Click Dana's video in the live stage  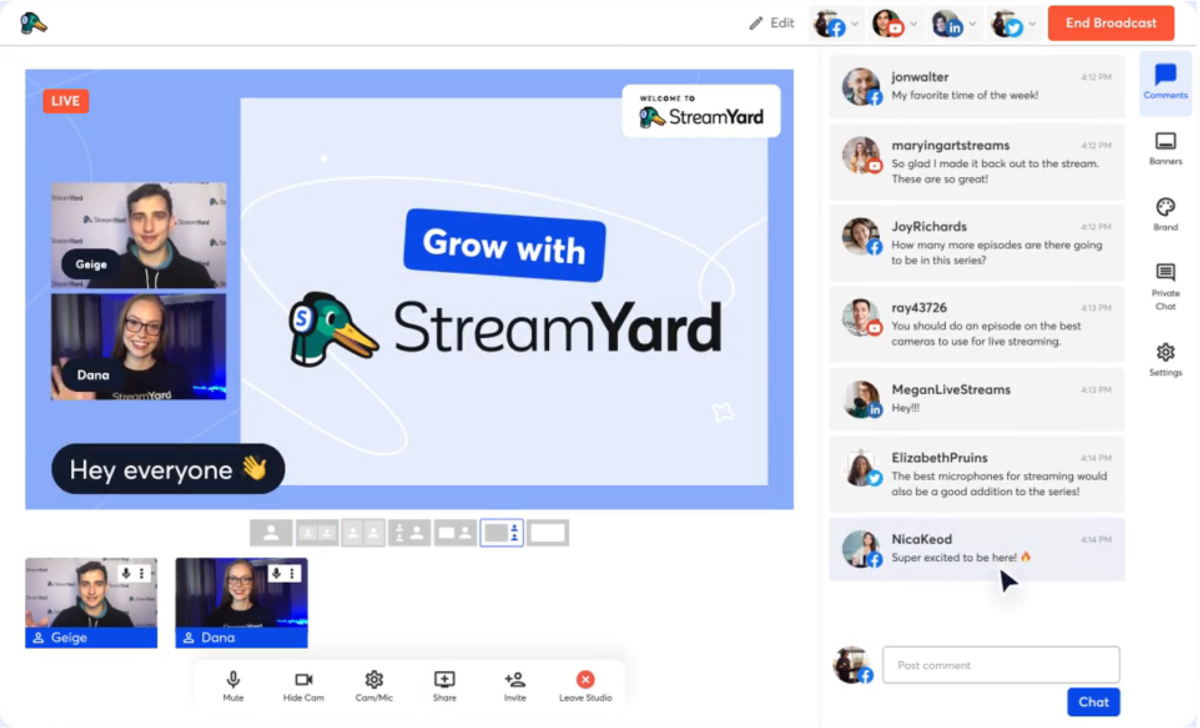[139, 347]
